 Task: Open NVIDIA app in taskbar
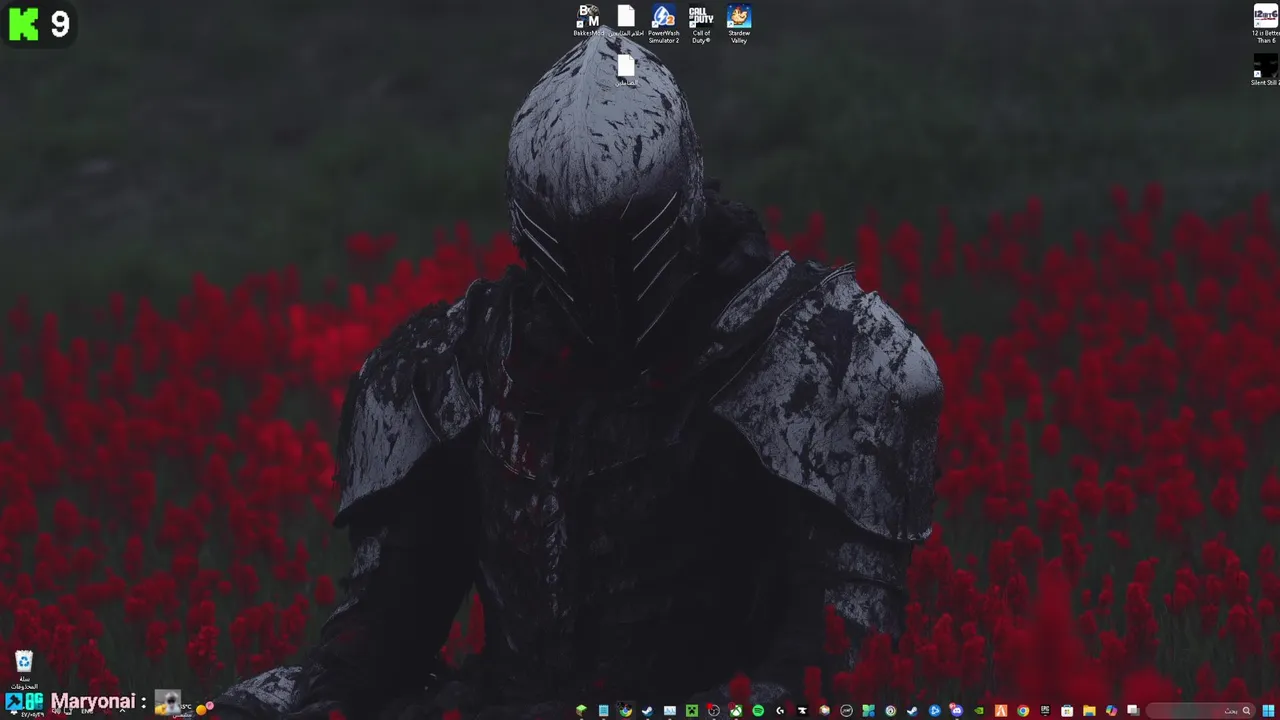click(978, 710)
